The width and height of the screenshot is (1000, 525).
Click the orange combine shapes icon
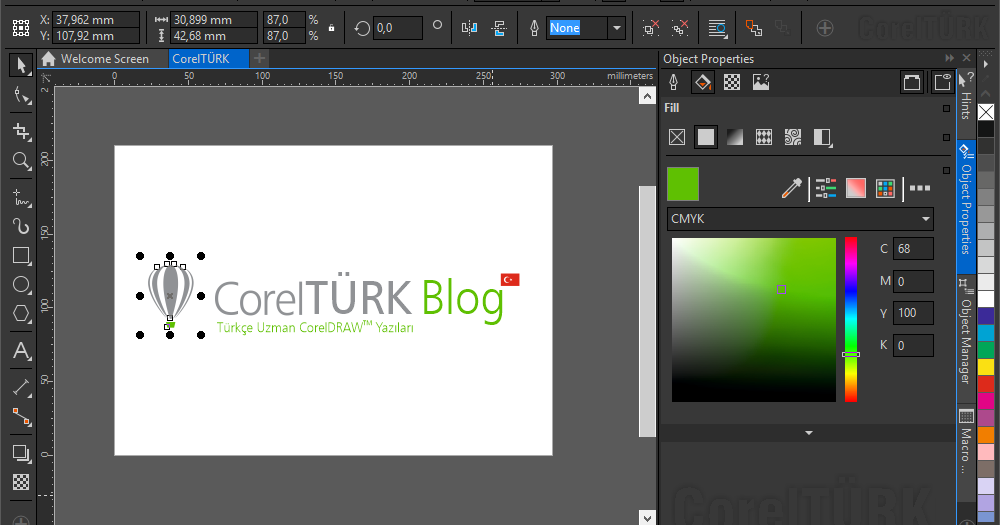[754, 27]
